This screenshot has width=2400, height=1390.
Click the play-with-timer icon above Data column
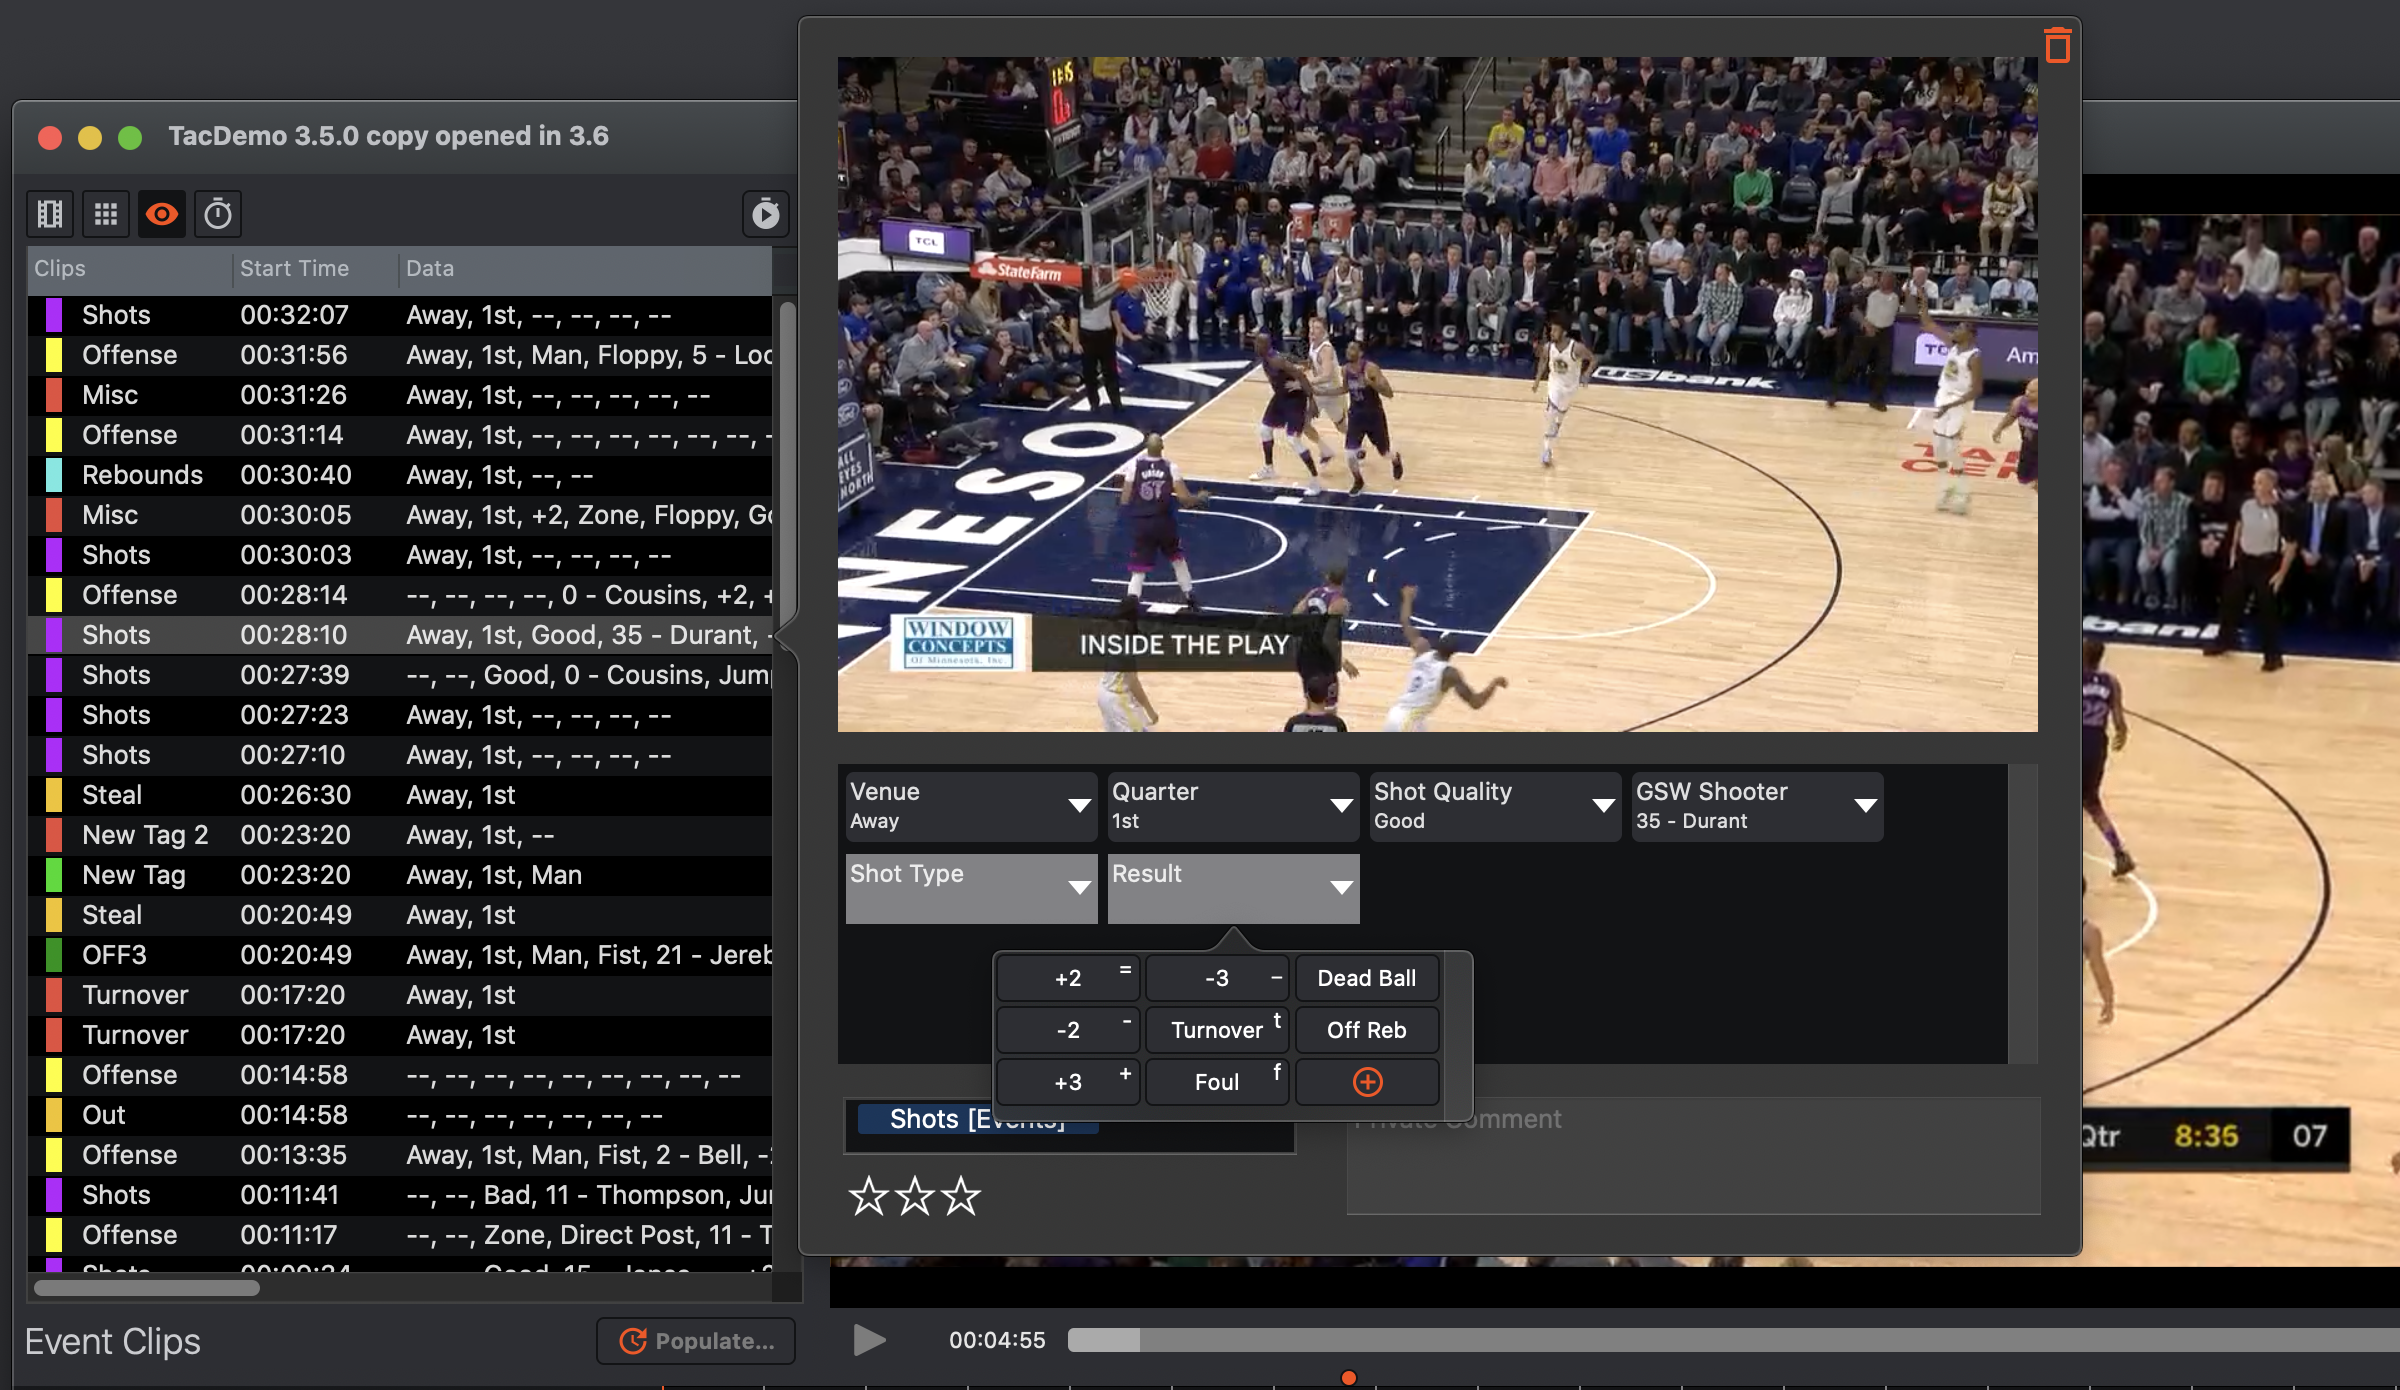(766, 214)
